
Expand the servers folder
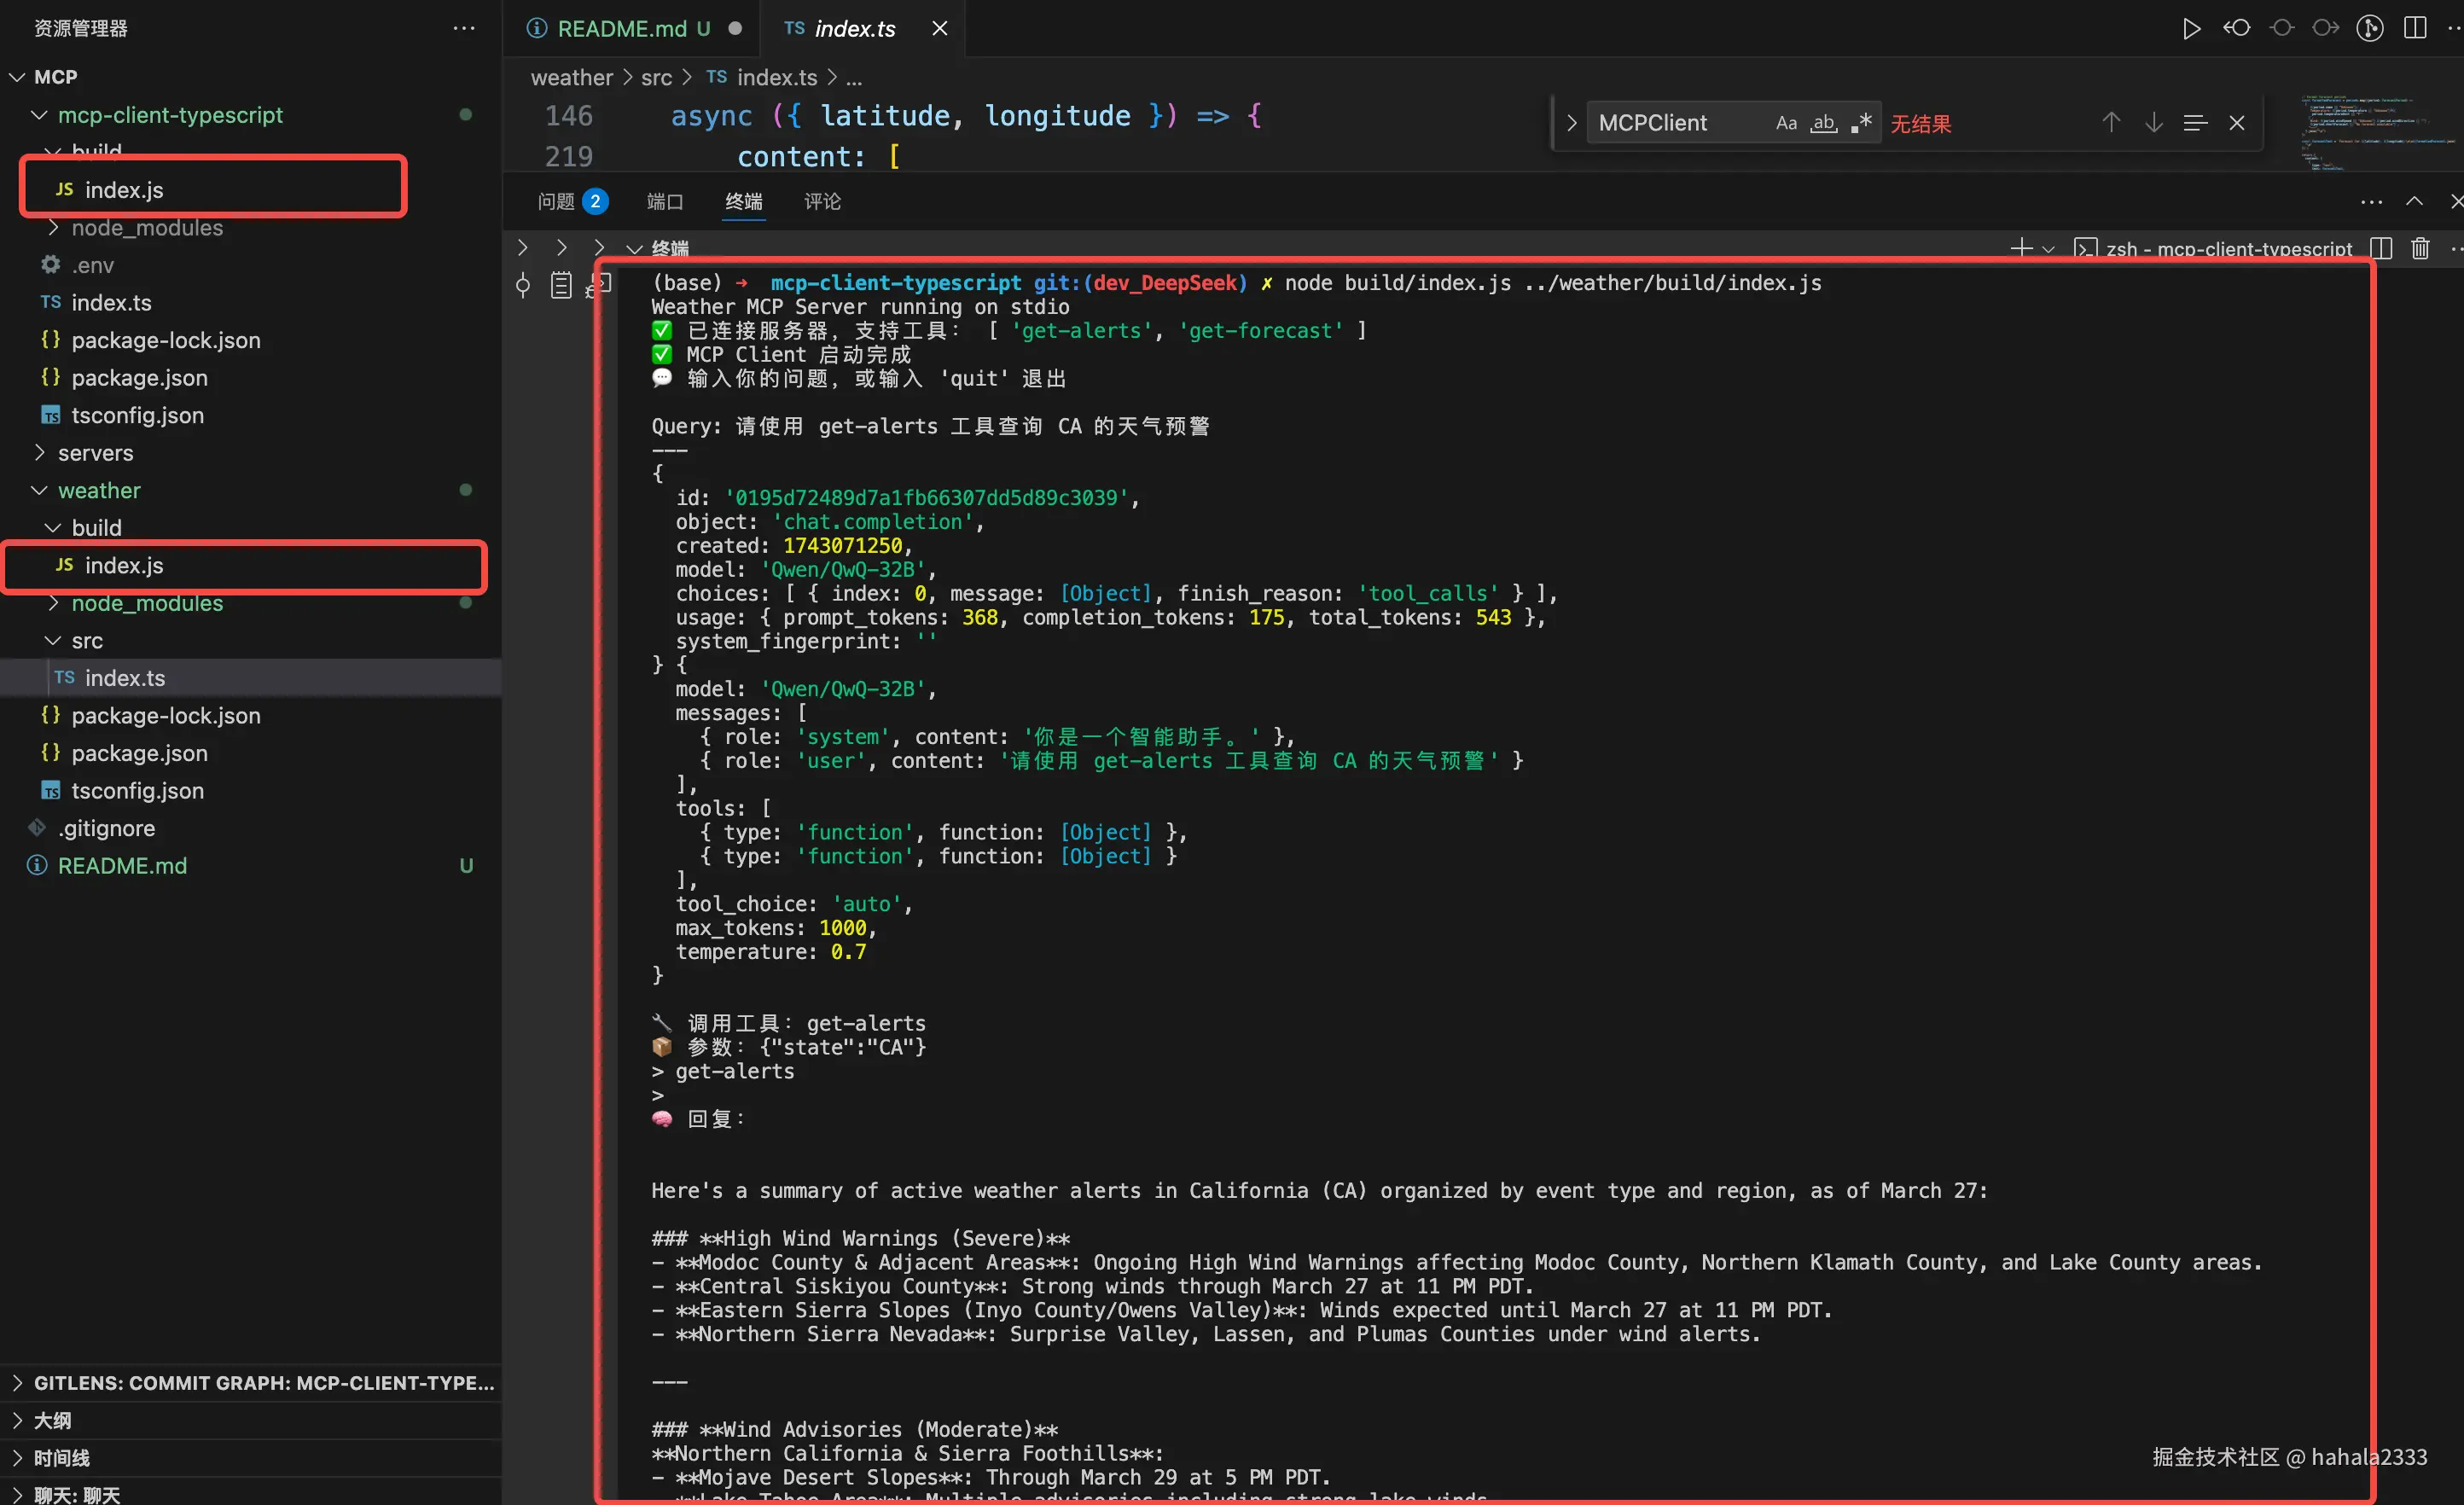pos(95,453)
